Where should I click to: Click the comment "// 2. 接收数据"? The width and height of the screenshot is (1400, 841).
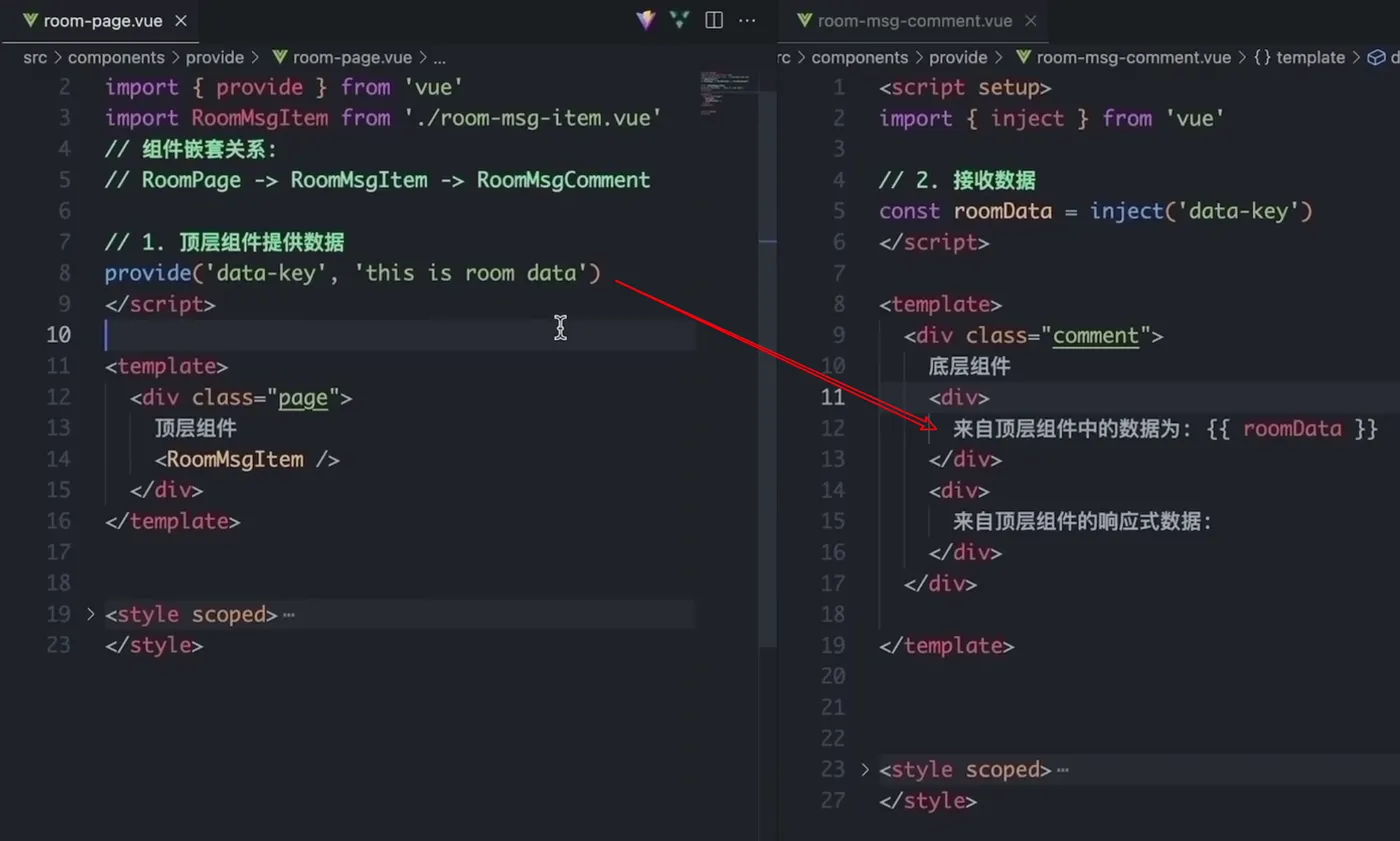point(957,180)
